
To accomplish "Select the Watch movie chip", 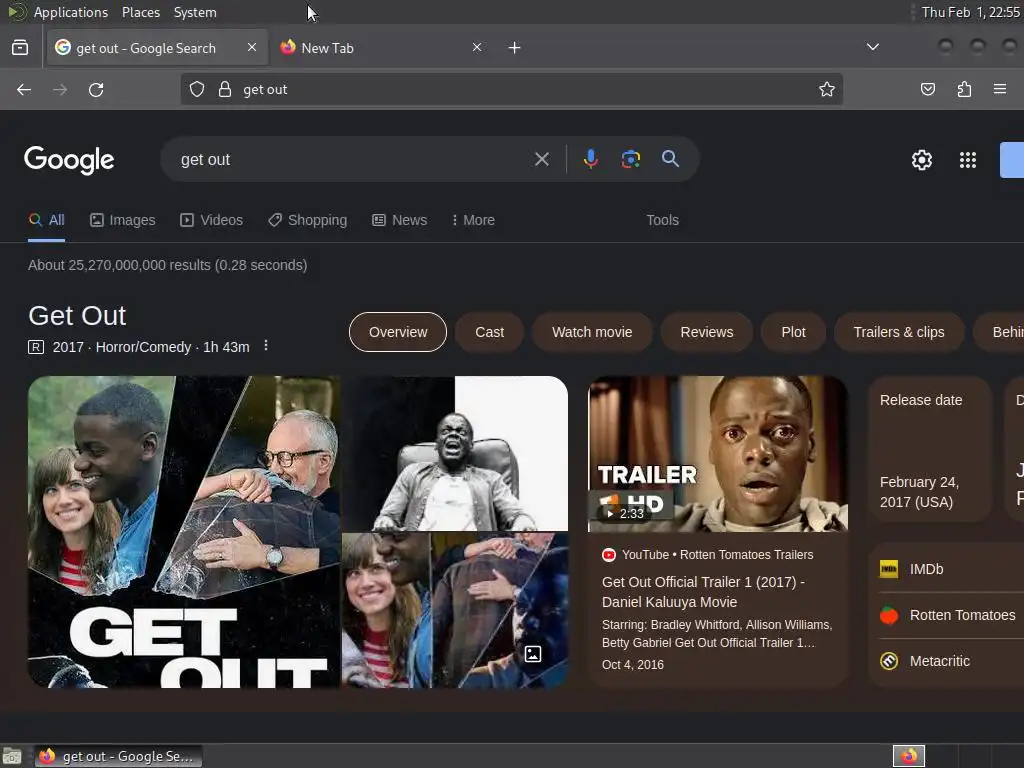I will coord(592,332).
